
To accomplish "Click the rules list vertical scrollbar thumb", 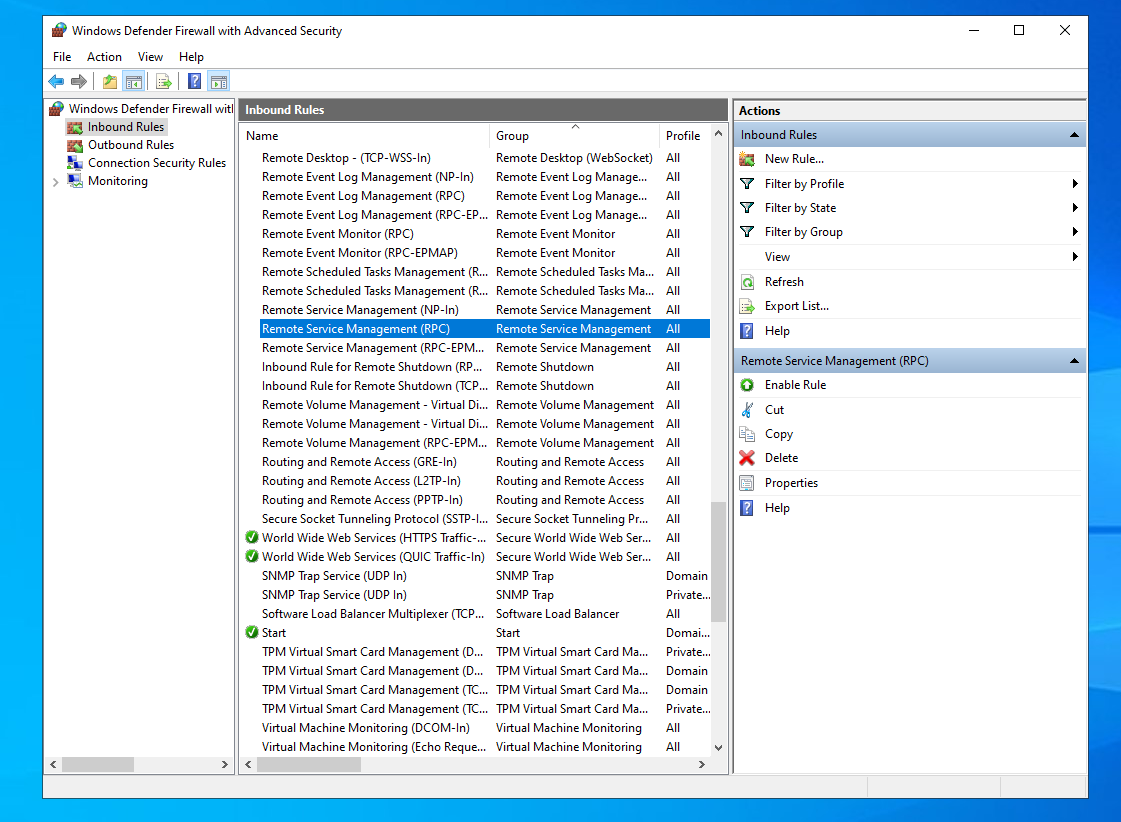I will (x=718, y=561).
